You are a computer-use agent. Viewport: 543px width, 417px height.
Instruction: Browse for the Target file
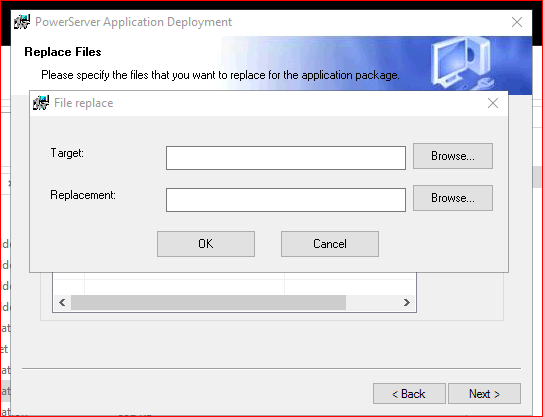[453, 156]
